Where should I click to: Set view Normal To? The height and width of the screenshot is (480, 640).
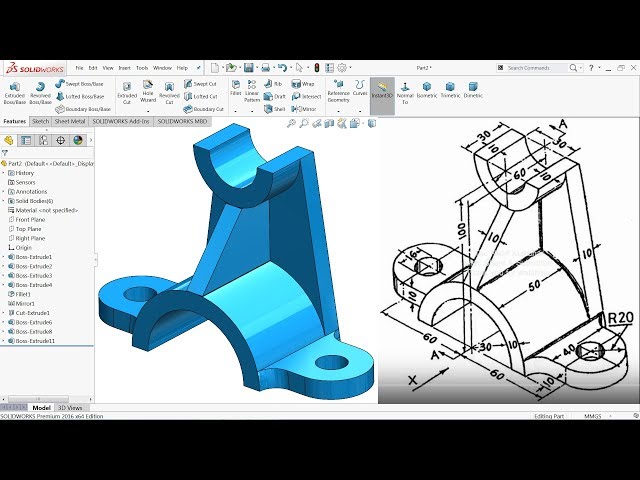tap(405, 93)
